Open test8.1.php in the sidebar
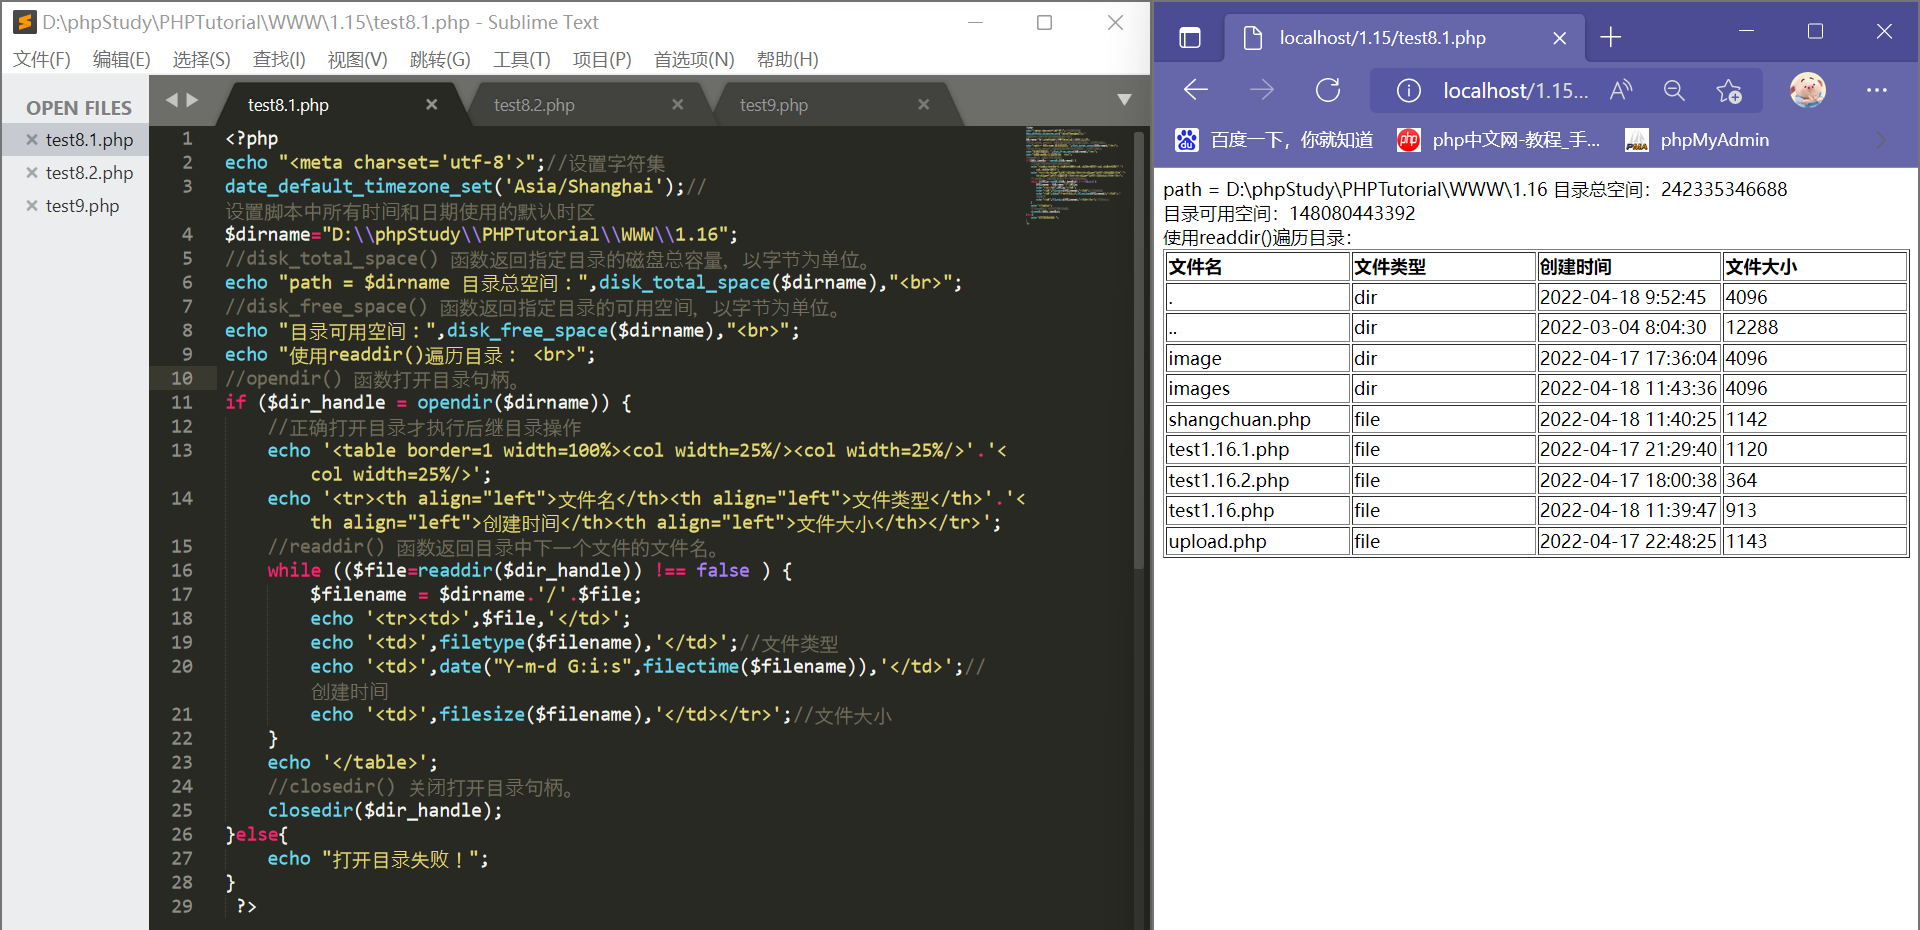This screenshot has height=930, width=1920. 89,140
